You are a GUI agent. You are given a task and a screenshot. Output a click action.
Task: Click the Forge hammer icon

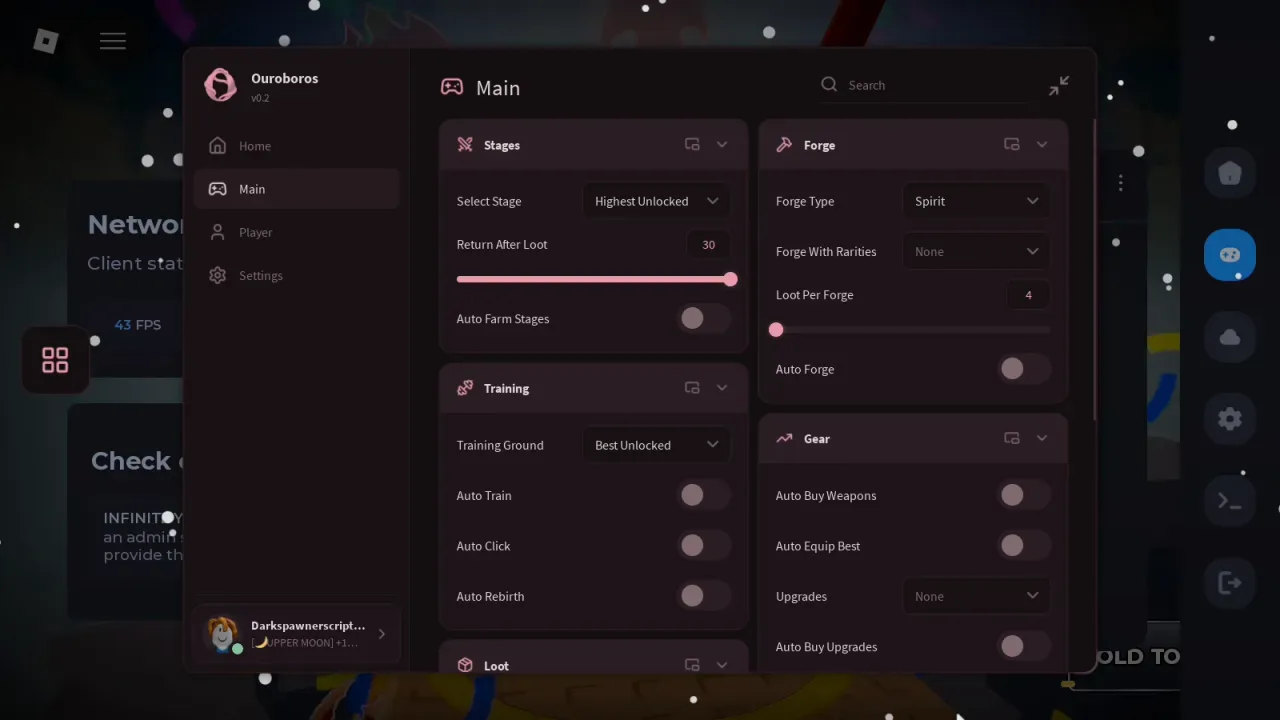[784, 145]
